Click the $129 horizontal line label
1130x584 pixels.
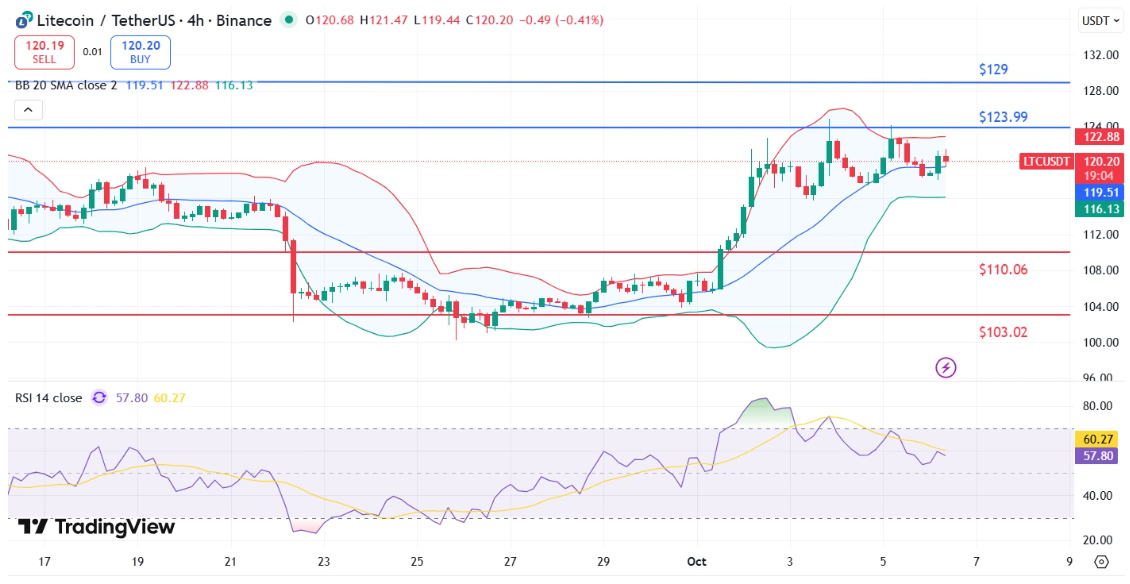point(993,70)
